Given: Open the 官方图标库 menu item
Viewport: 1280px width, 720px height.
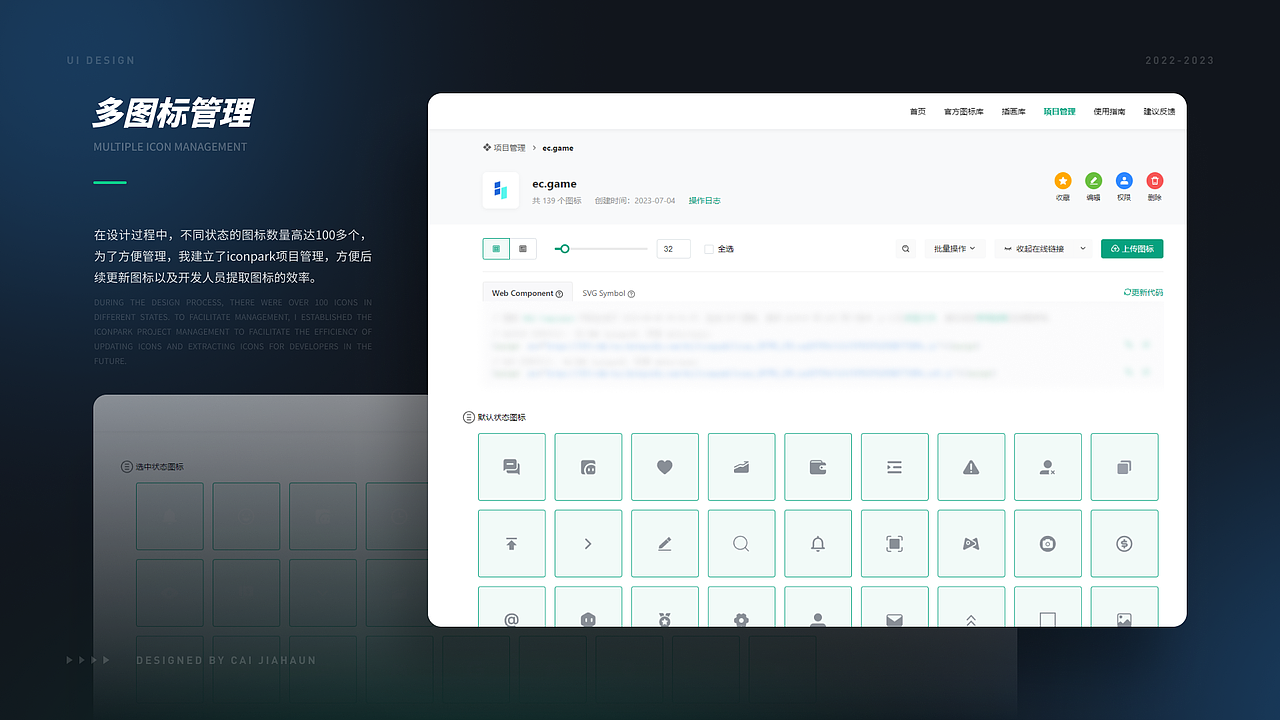Looking at the screenshot, I should 962,111.
